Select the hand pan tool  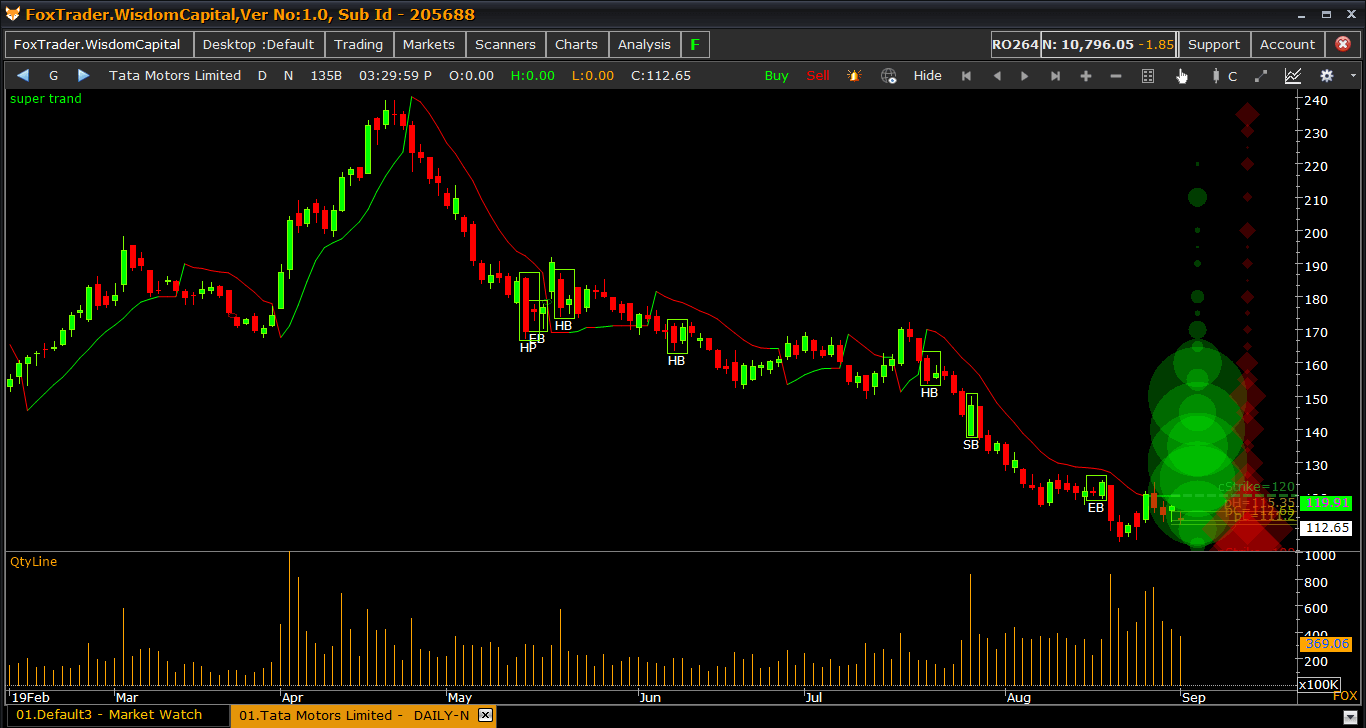1182,76
